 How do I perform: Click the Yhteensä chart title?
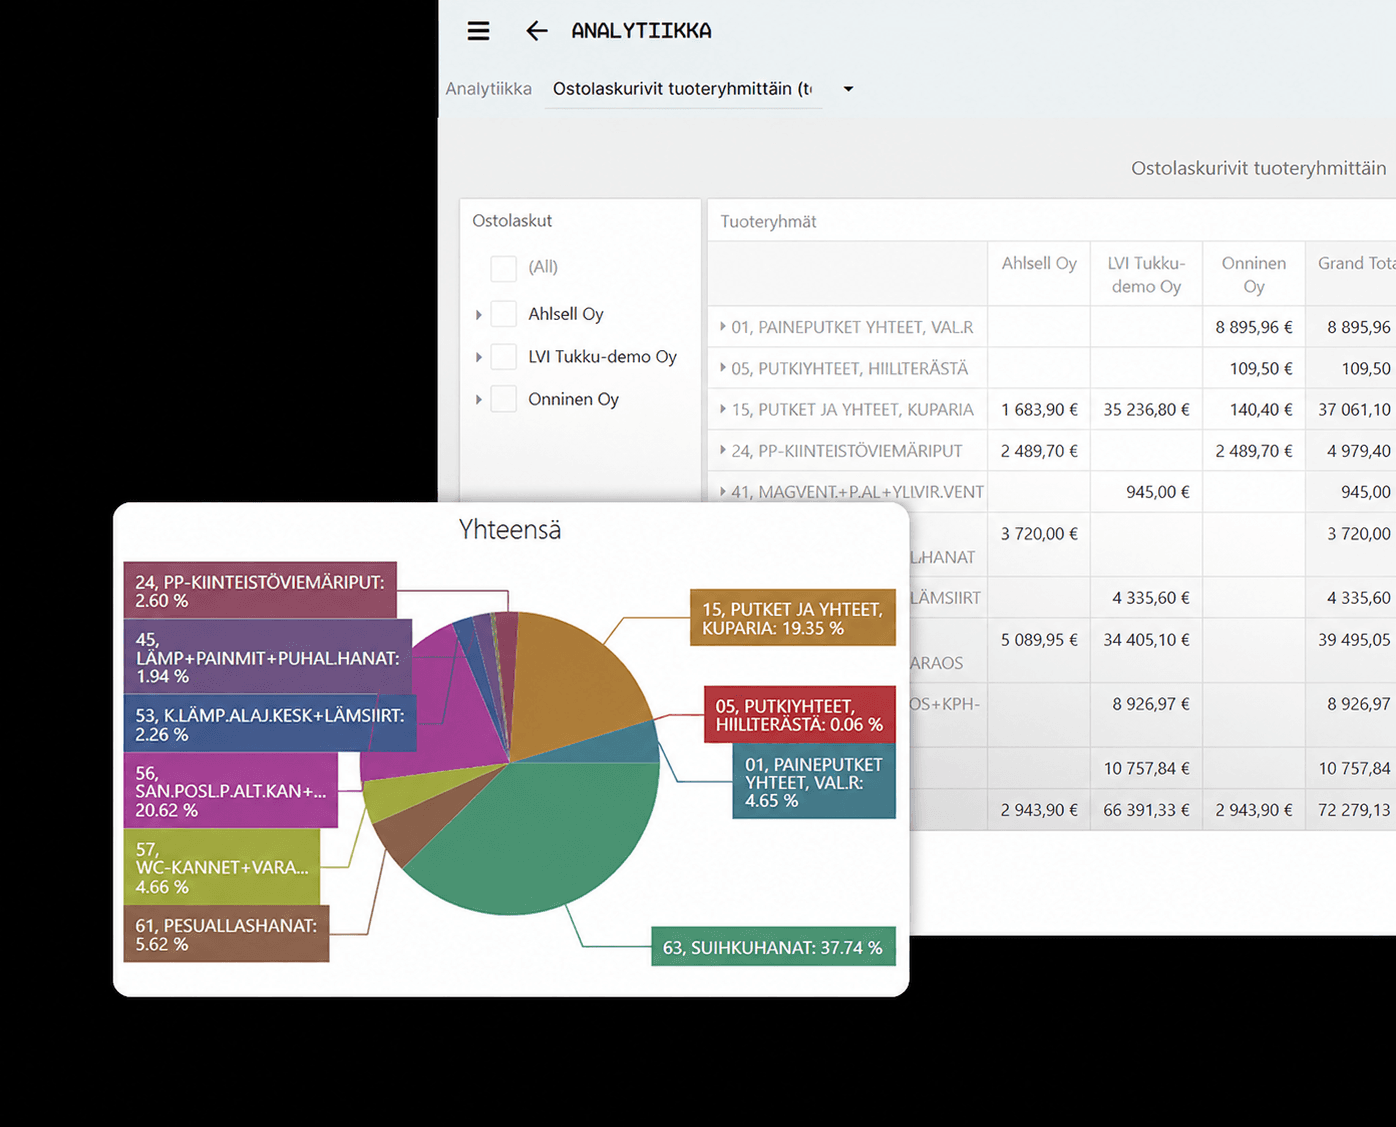(x=510, y=529)
